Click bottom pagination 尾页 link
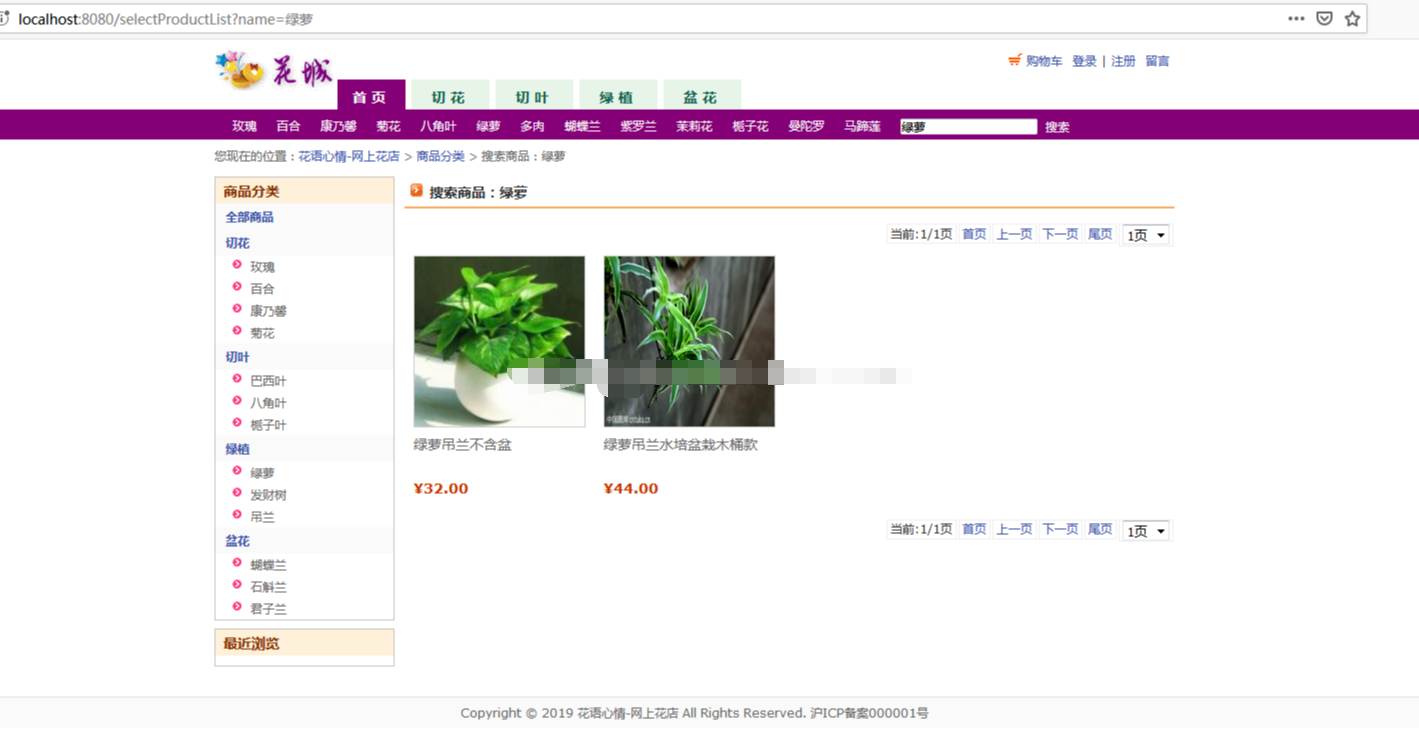The width and height of the screenshot is (1419, 742). click(x=1100, y=529)
